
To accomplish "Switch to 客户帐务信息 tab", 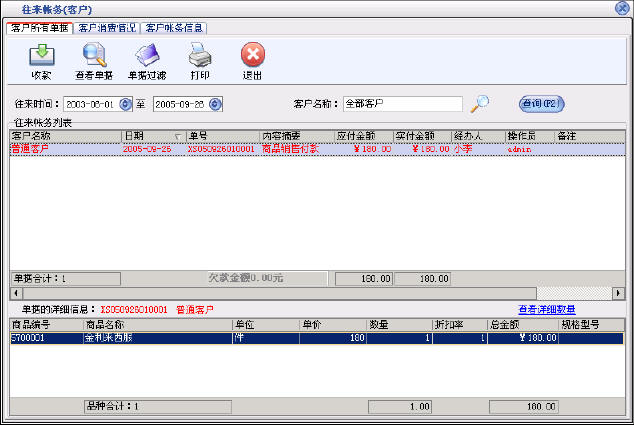I will 175,28.
